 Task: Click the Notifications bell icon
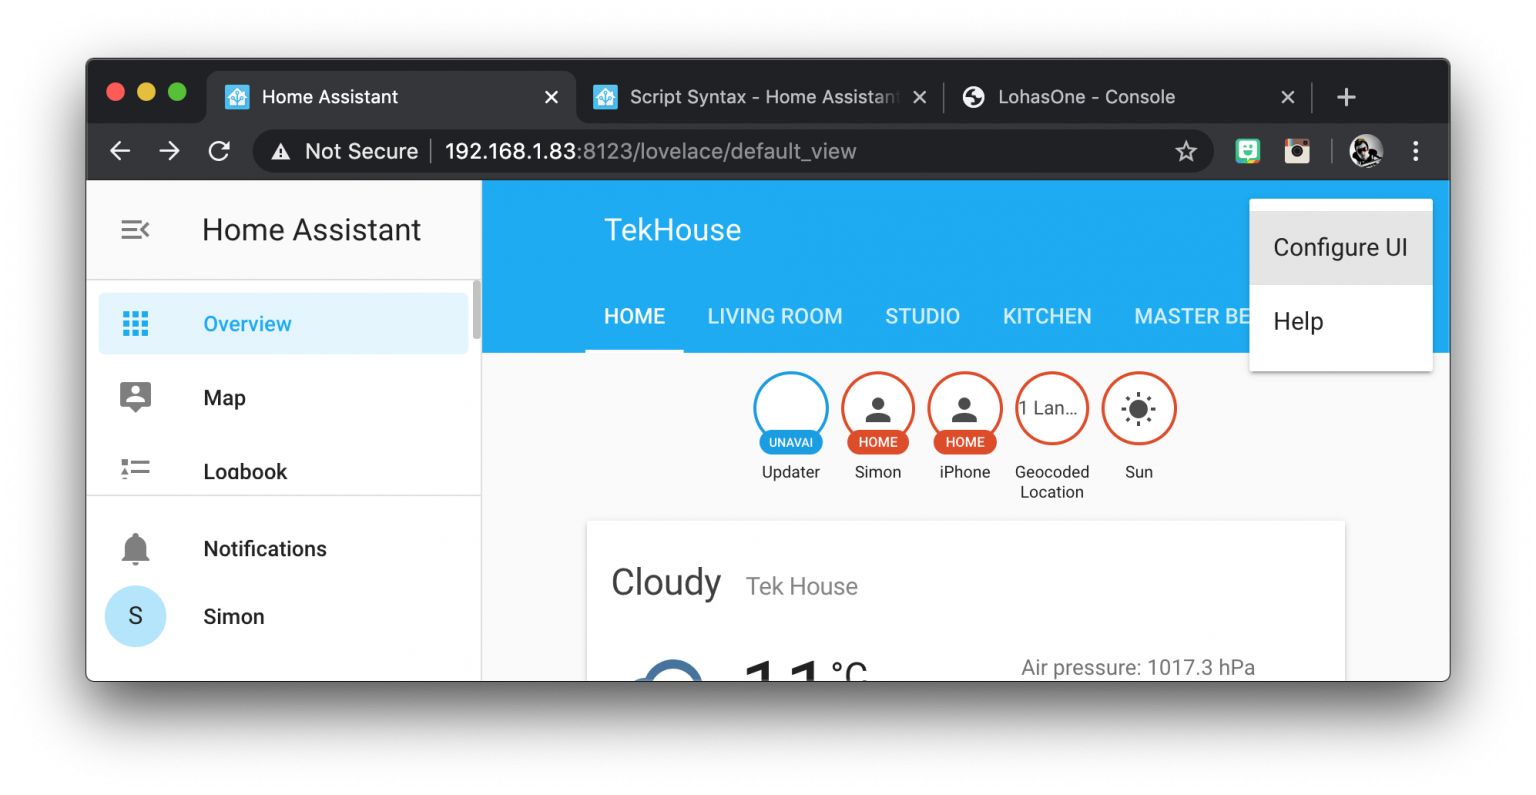point(135,549)
